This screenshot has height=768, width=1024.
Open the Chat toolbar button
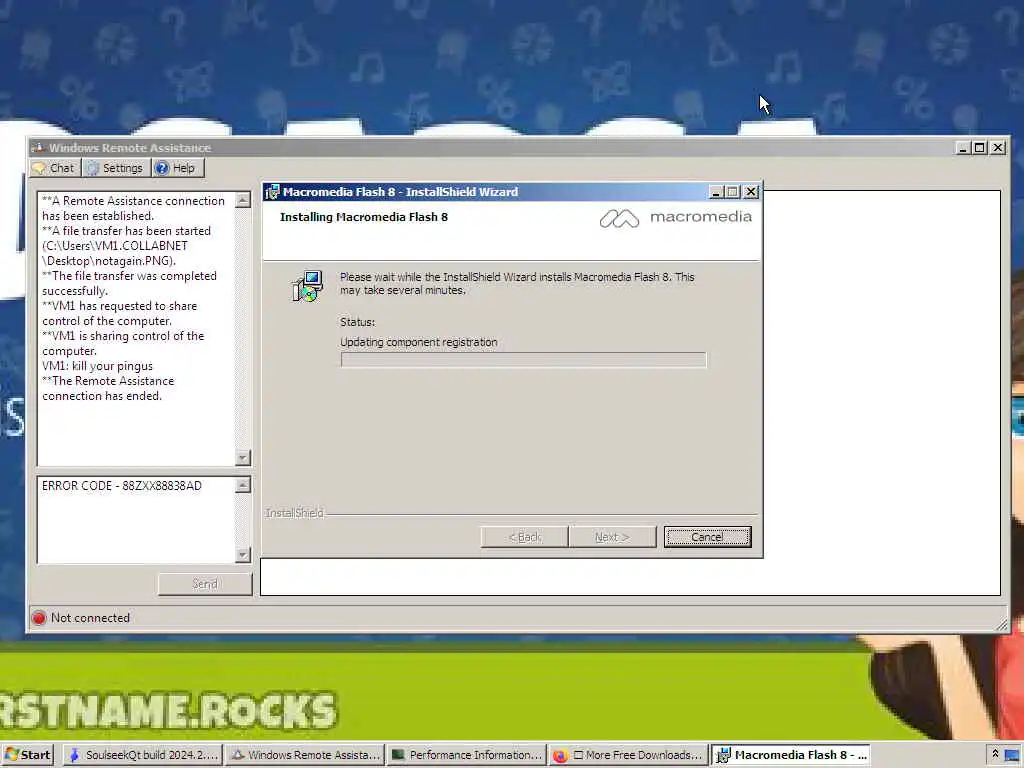tap(54, 168)
